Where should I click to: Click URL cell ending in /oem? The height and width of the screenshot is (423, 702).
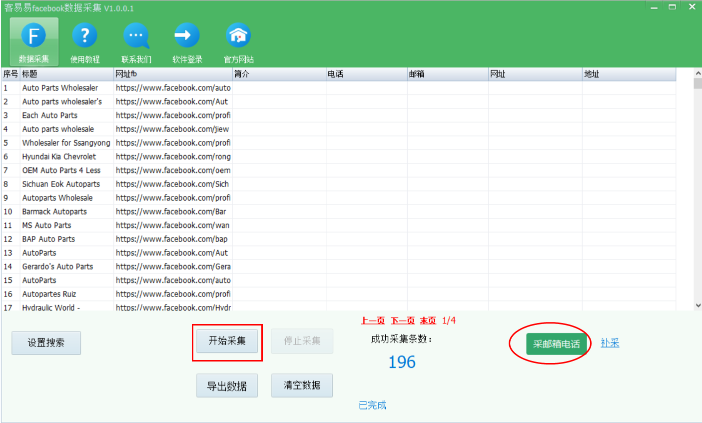173,171
